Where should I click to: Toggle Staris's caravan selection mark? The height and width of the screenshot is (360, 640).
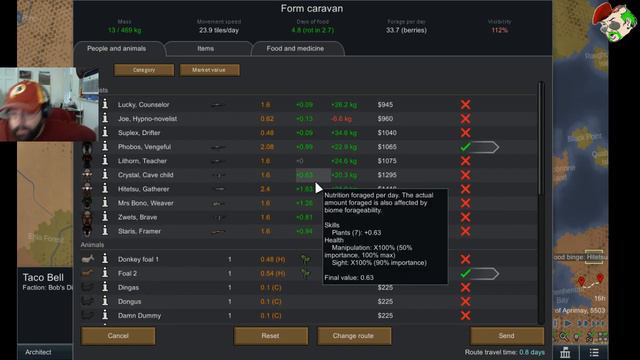tap(465, 231)
